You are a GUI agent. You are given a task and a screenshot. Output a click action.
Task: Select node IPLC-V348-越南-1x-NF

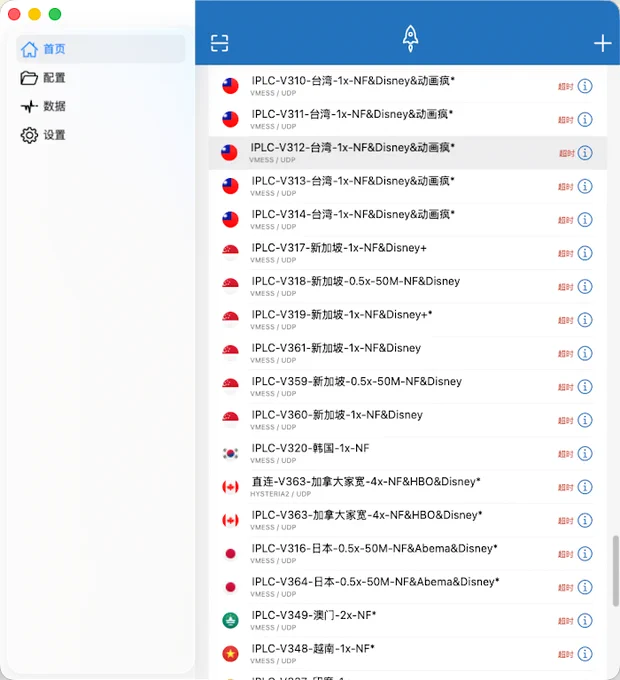pyautogui.click(x=408, y=654)
